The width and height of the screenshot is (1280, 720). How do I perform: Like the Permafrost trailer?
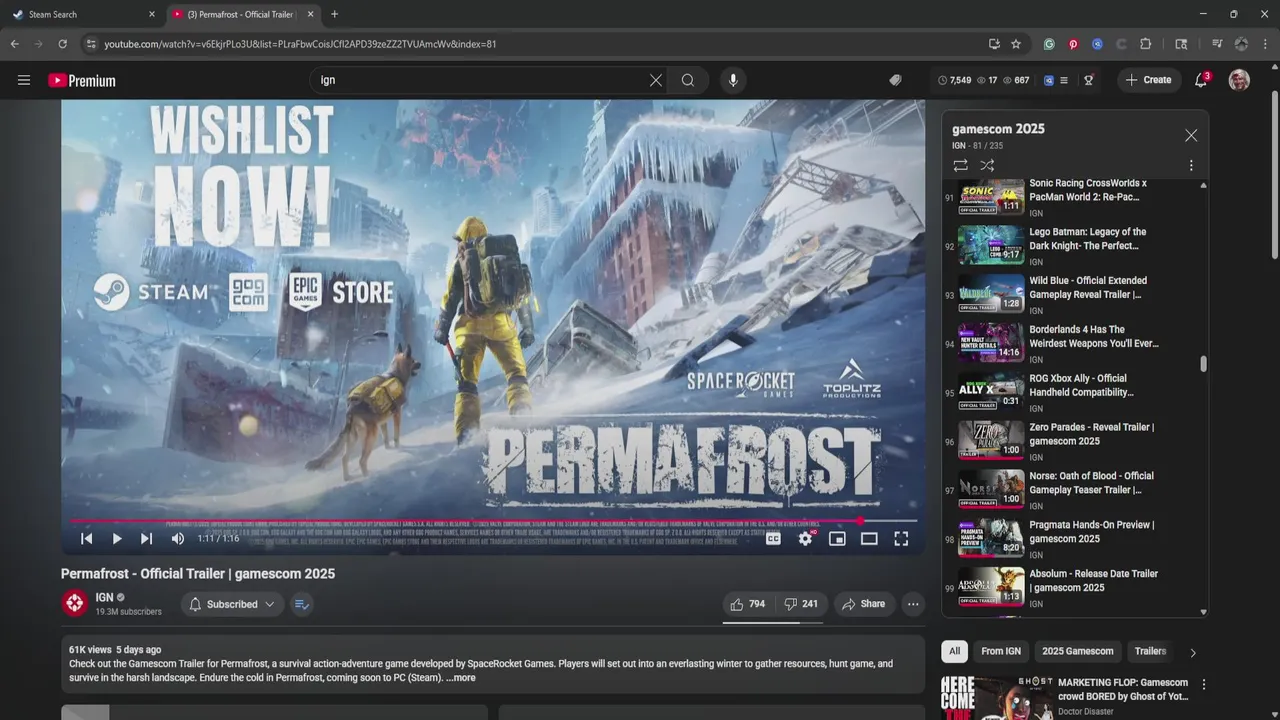(748, 604)
